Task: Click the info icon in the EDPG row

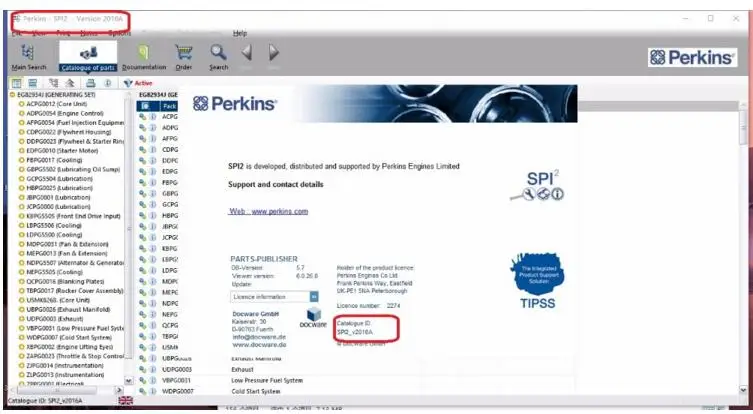Action: click(x=153, y=171)
